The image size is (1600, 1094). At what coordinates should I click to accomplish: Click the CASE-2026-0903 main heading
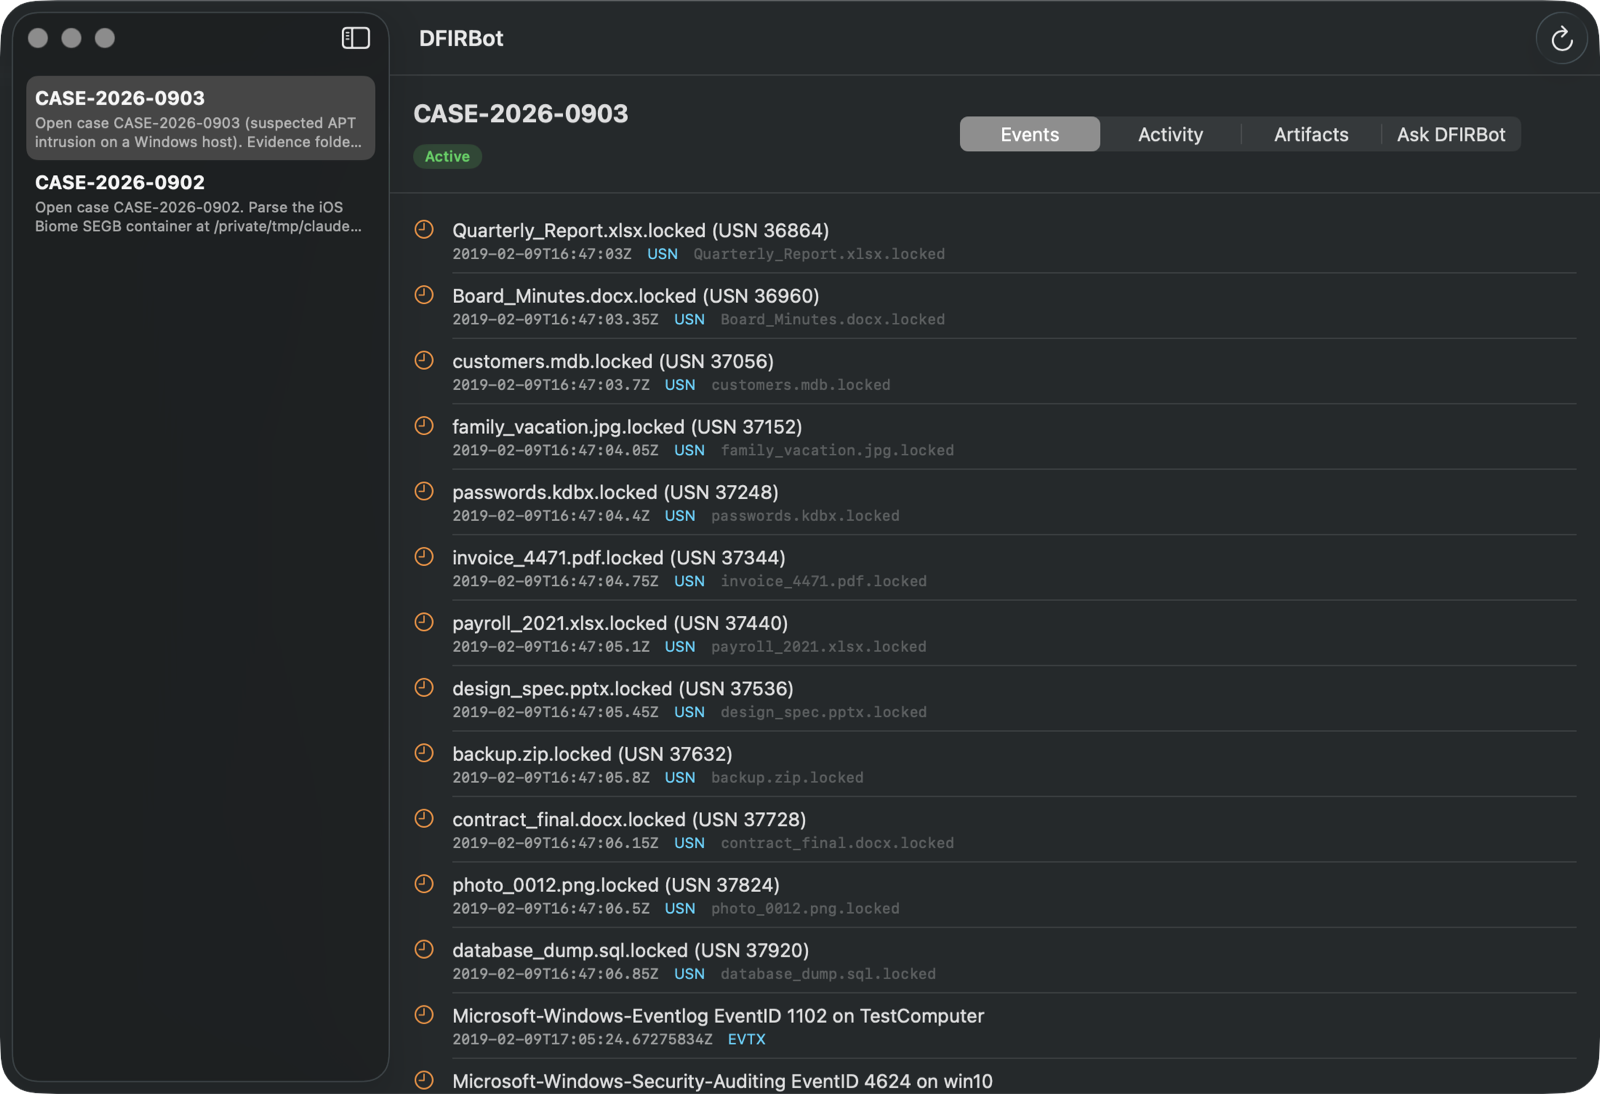click(x=521, y=114)
